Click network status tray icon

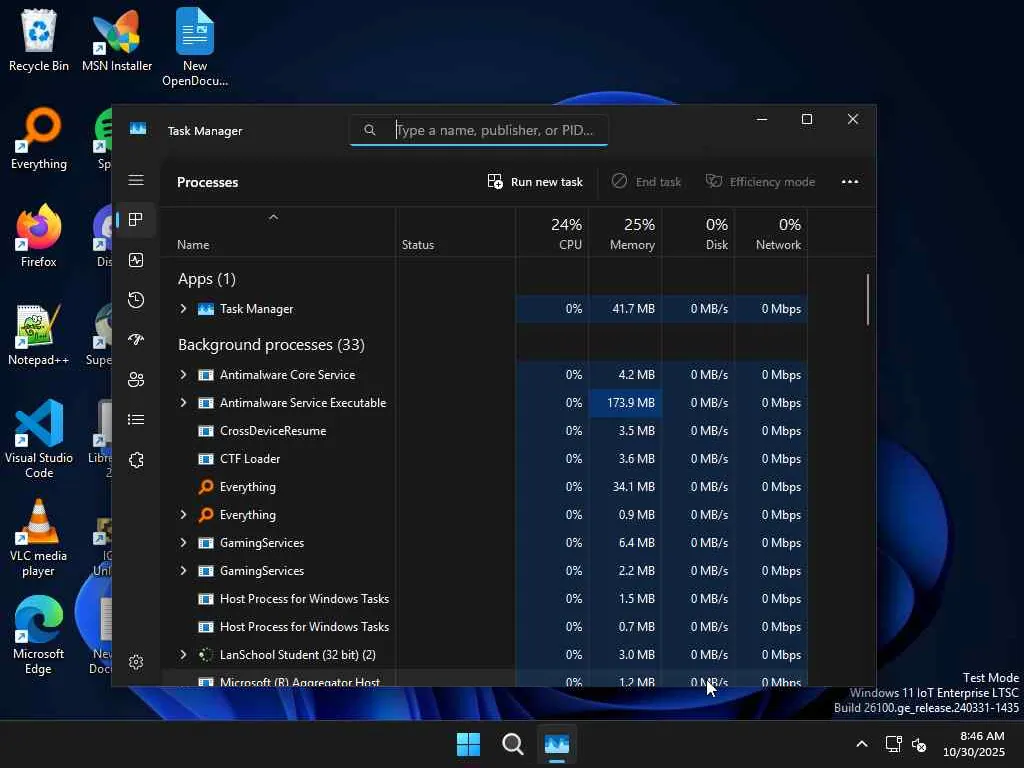click(893, 744)
